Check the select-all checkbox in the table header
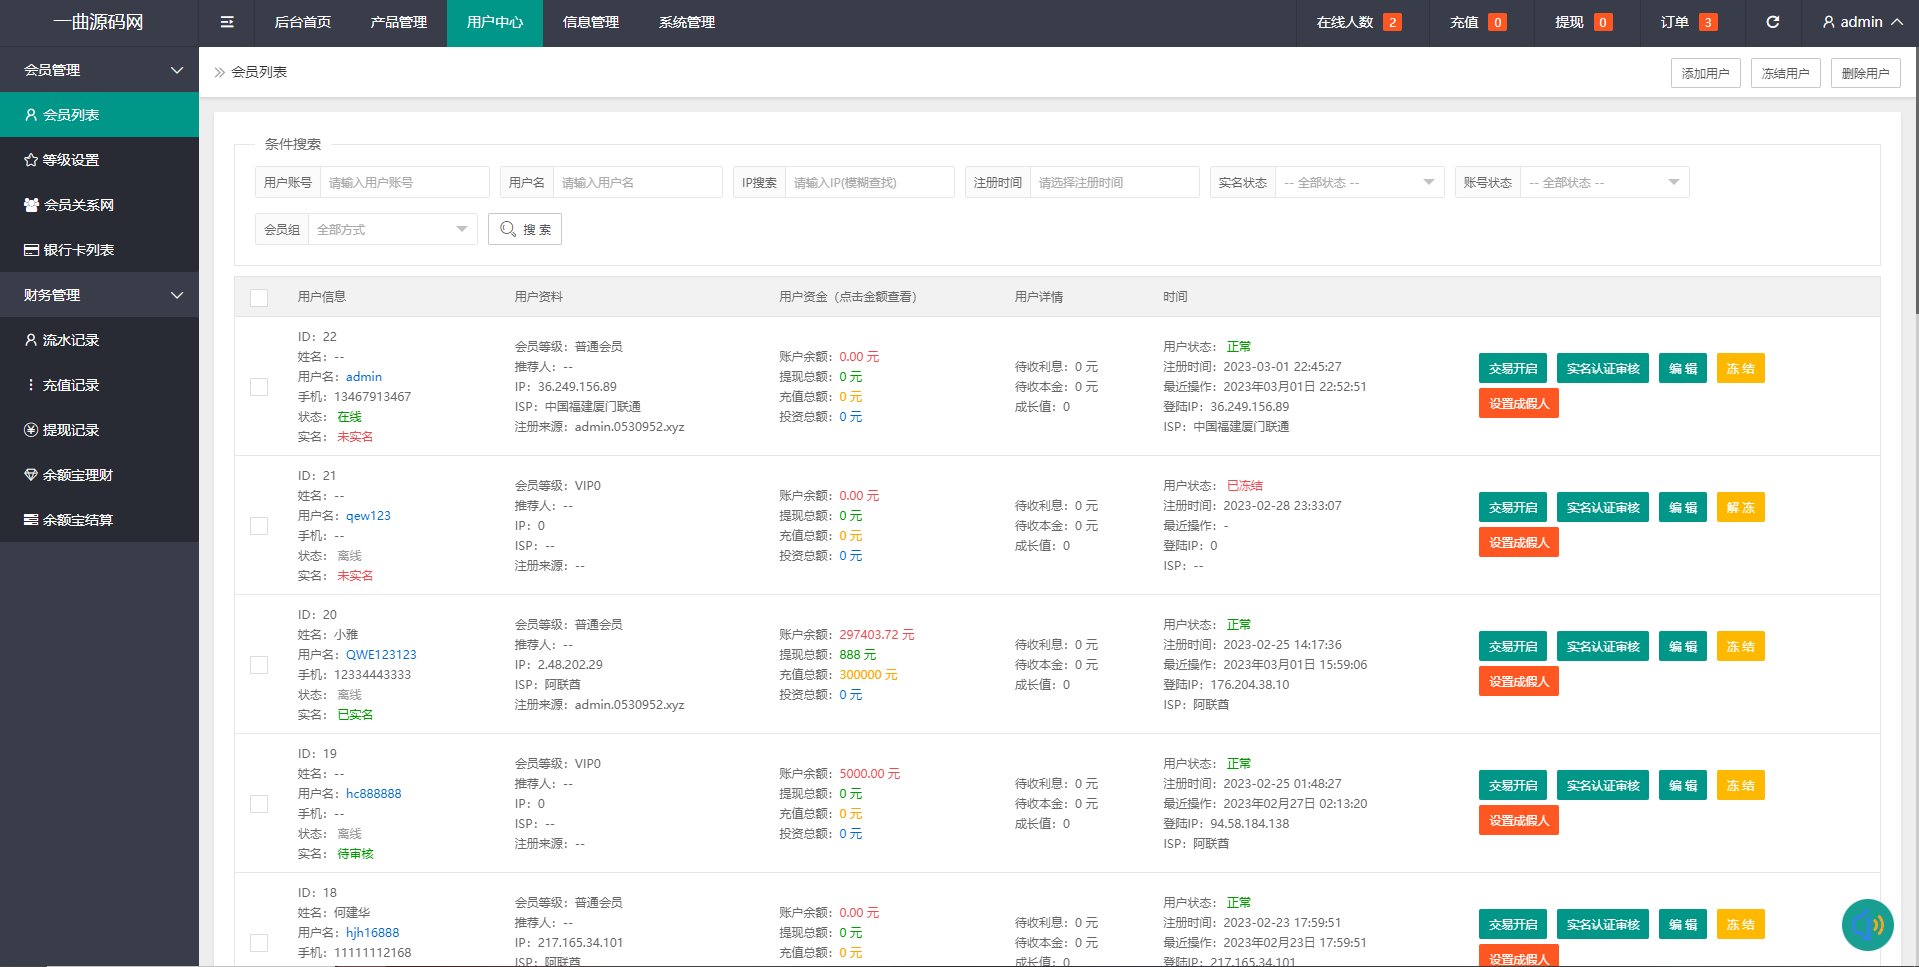The height and width of the screenshot is (967, 1919). pyautogui.click(x=259, y=297)
